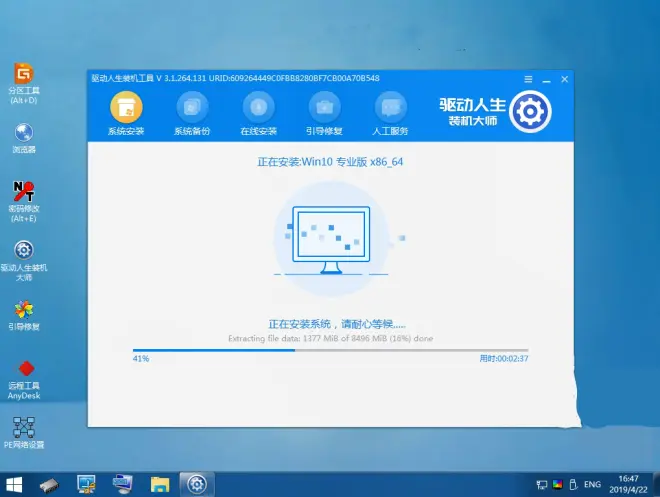Open the 引导修复 desktop icon
This screenshot has width=660, height=497.
coord(24,316)
